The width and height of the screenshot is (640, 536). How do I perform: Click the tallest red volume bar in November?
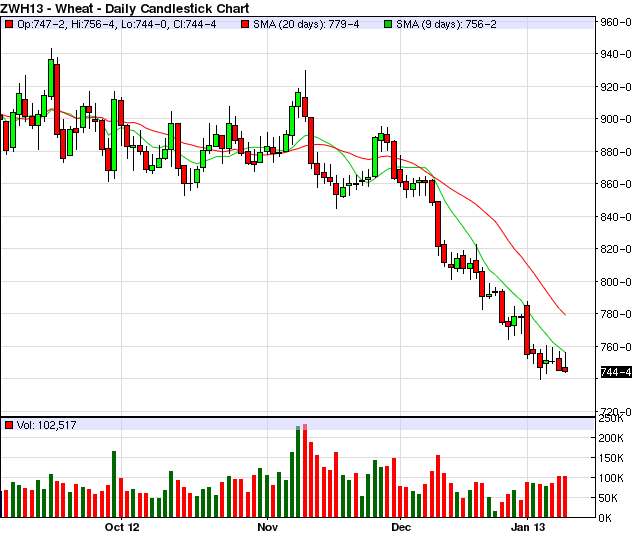point(304,471)
